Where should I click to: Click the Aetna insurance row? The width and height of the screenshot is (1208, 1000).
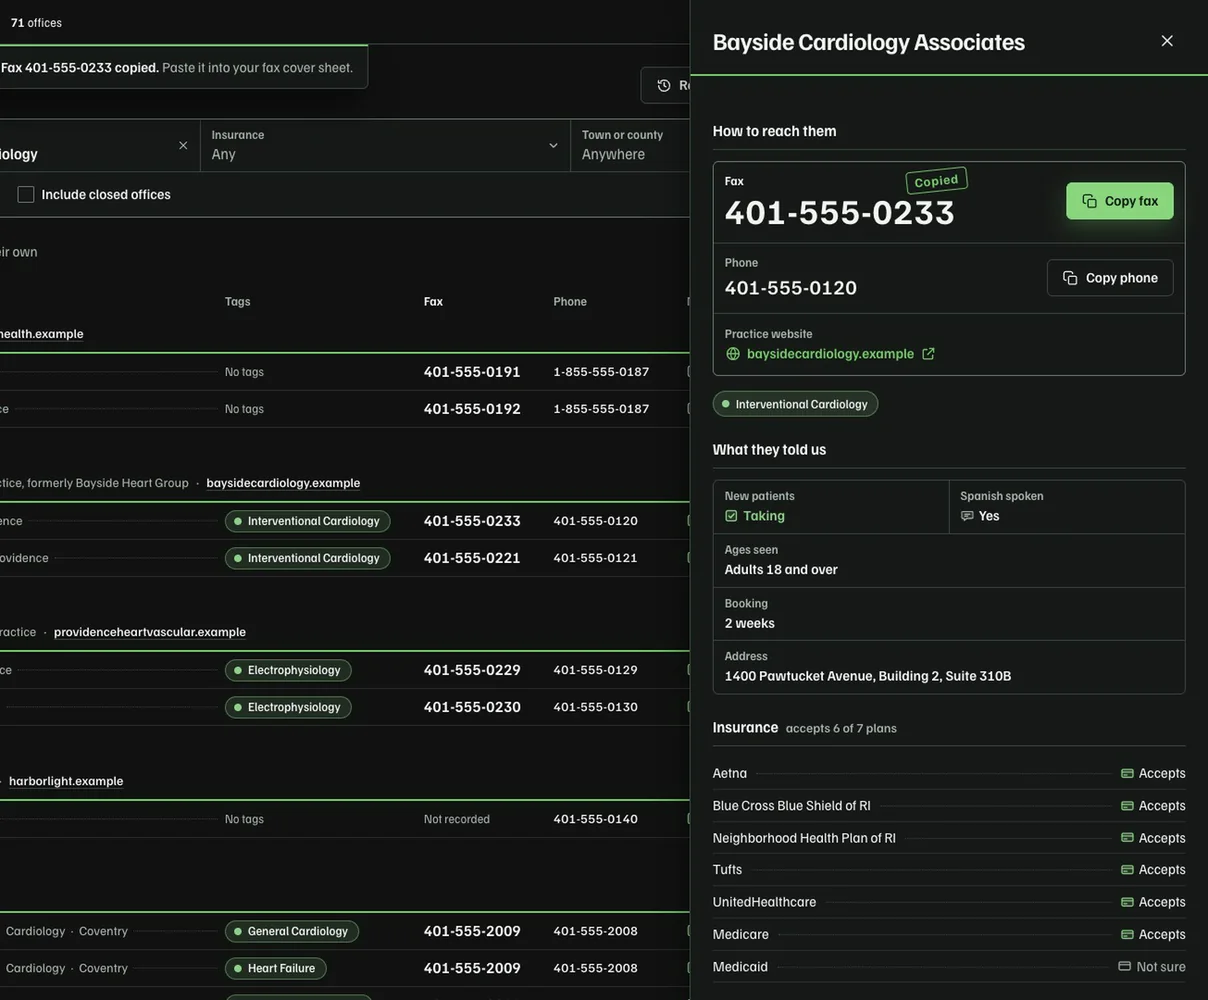949,773
